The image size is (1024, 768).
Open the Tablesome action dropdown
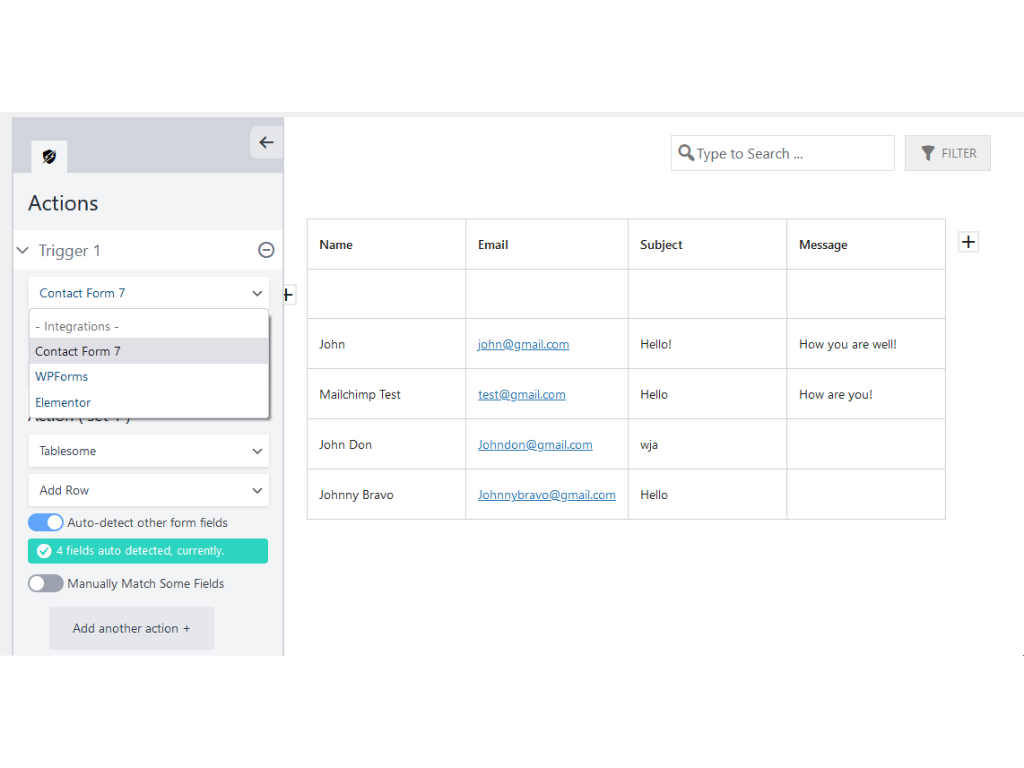click(x=148, y=451)
